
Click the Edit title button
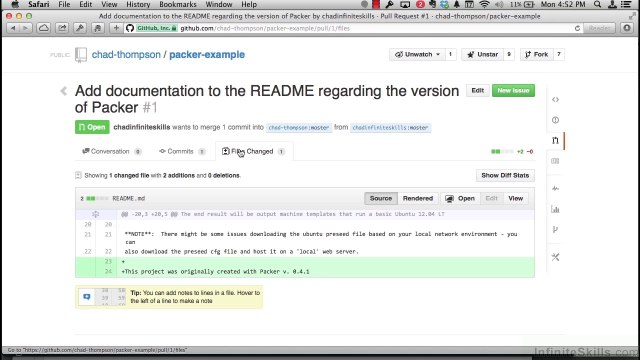point(478,91)
